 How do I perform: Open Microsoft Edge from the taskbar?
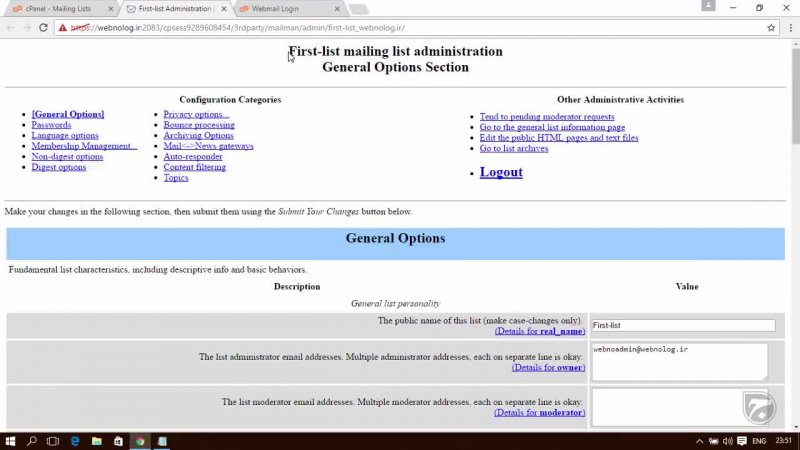click(x=75, y=440)
